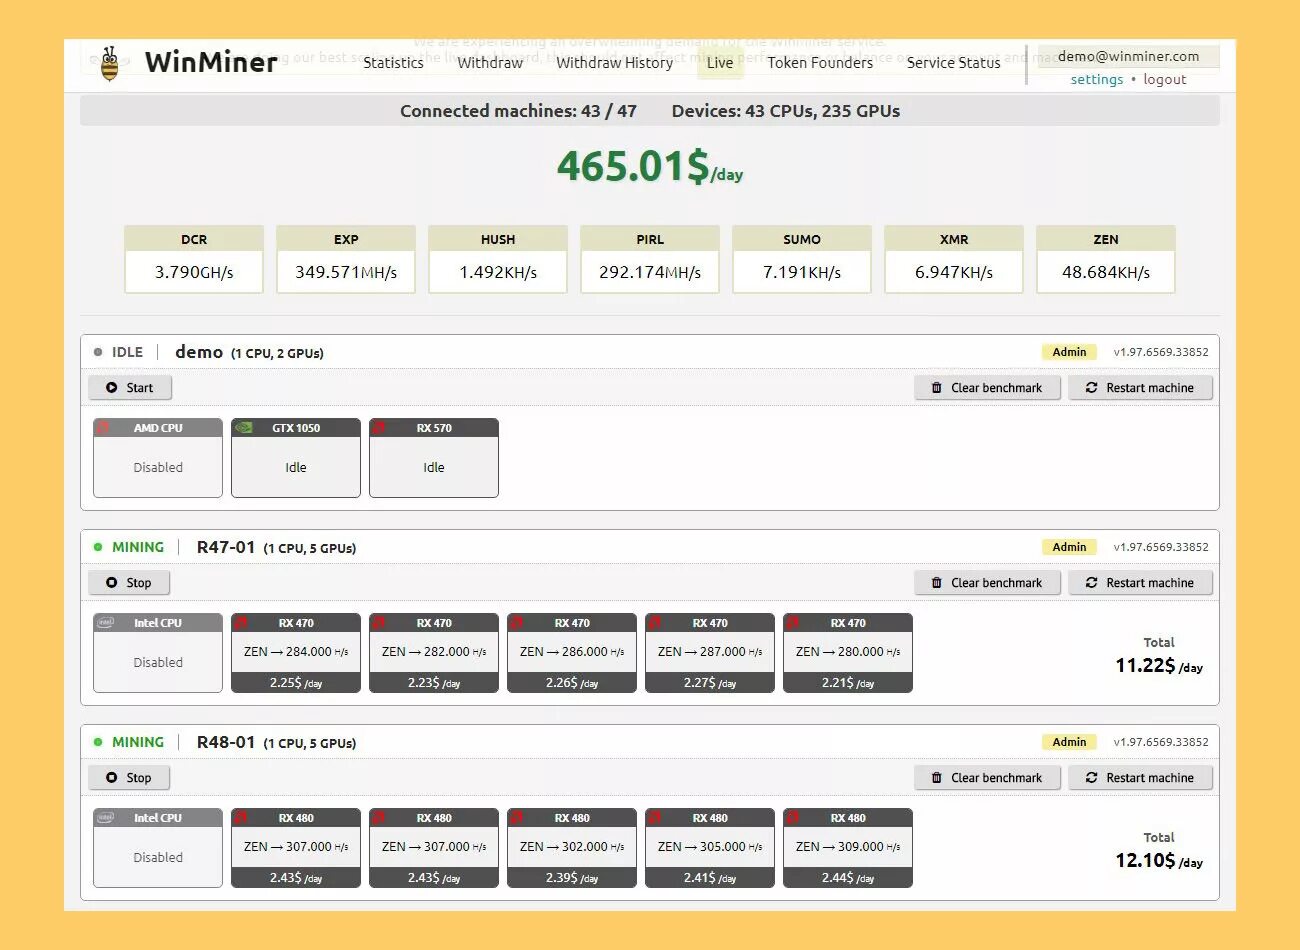
Task: Click the PIRL 292.174MH/s hashrate tile
Action: click(x=650, y=259)
